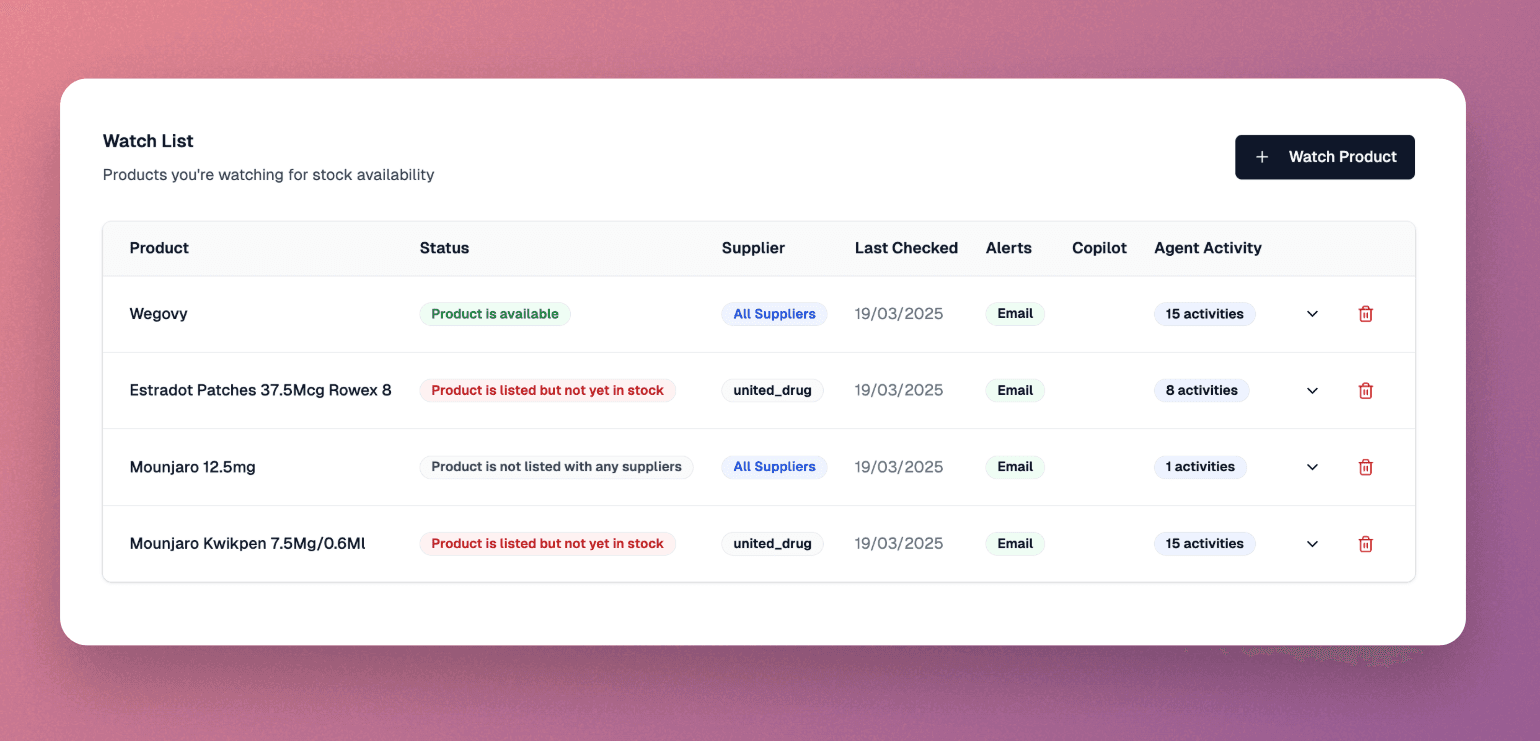Click the Supplier column header
This screenshot has height=741, width=1540.
click(x=753, y=248)
